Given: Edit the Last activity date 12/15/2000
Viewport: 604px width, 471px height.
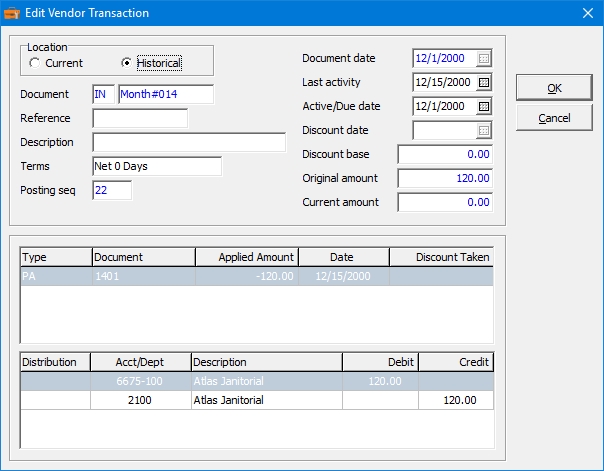Looking at the screenshot, I should [445, 82].
